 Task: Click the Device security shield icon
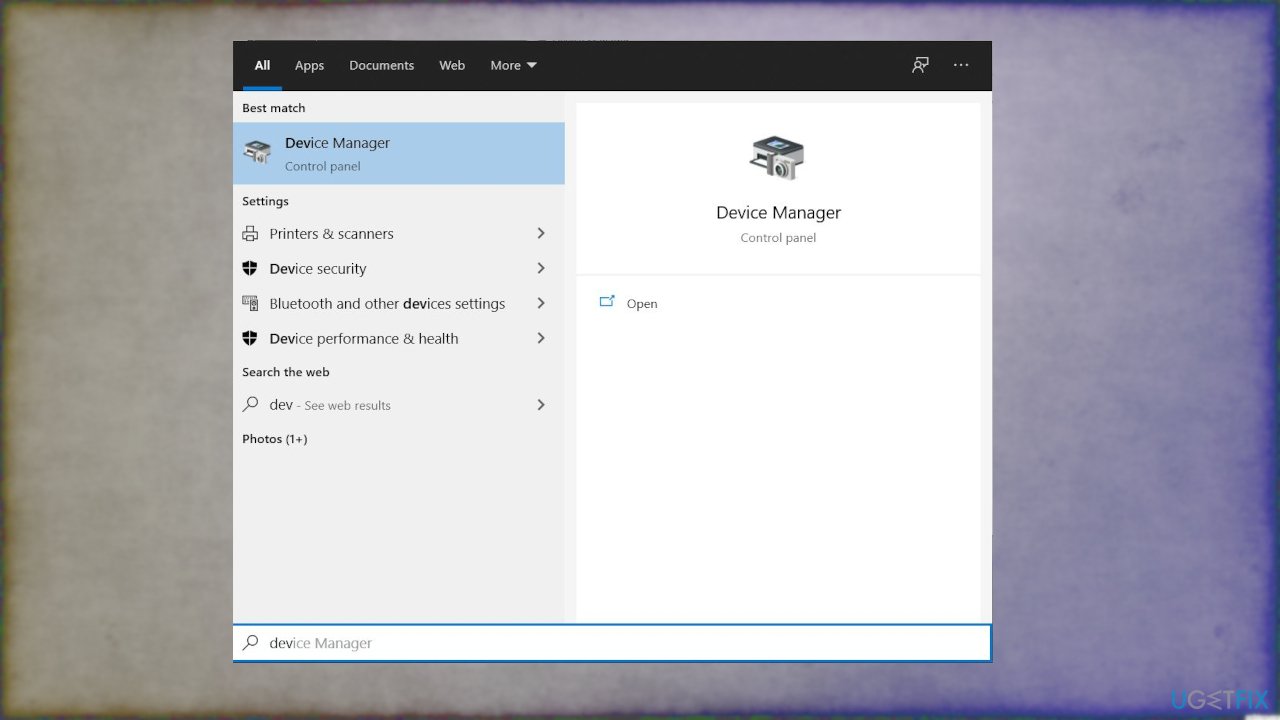(250, 268)
